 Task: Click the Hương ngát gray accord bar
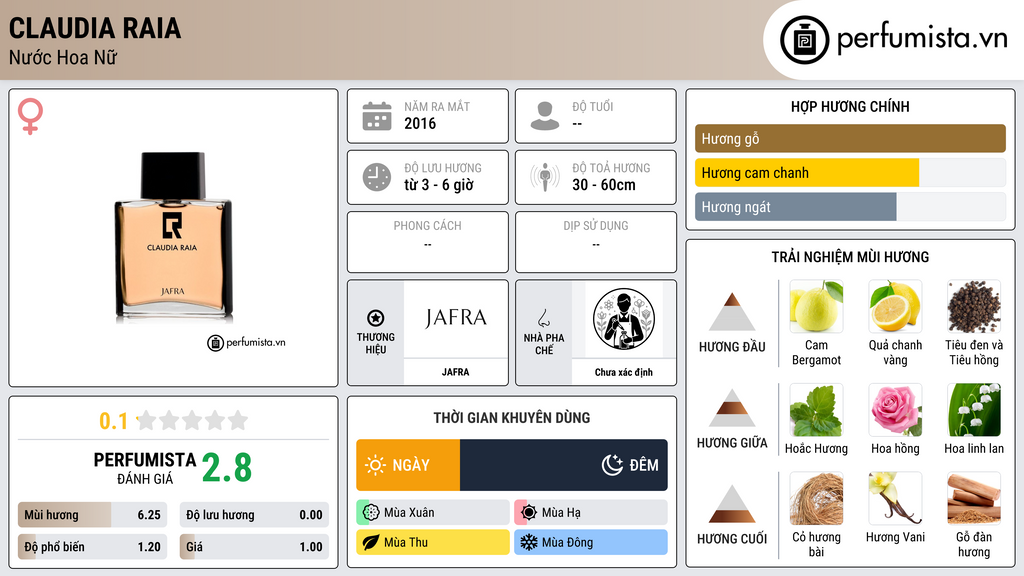click(795, 207)
